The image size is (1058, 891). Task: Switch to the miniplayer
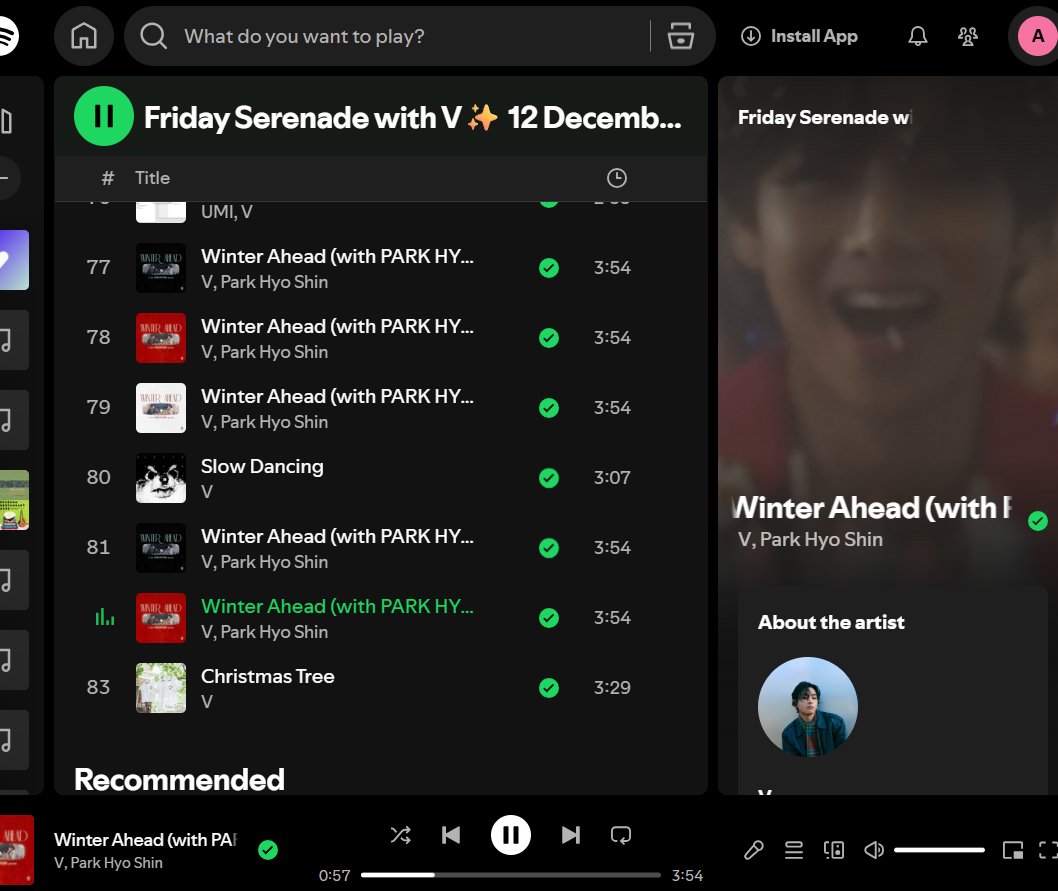(x=1012, y=849)
